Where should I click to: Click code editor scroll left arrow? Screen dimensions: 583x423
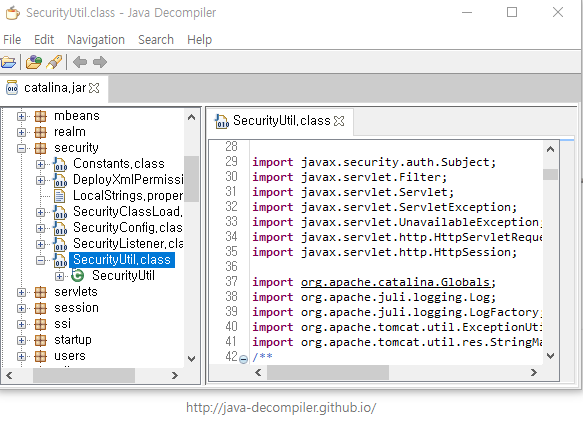[258, 372]
